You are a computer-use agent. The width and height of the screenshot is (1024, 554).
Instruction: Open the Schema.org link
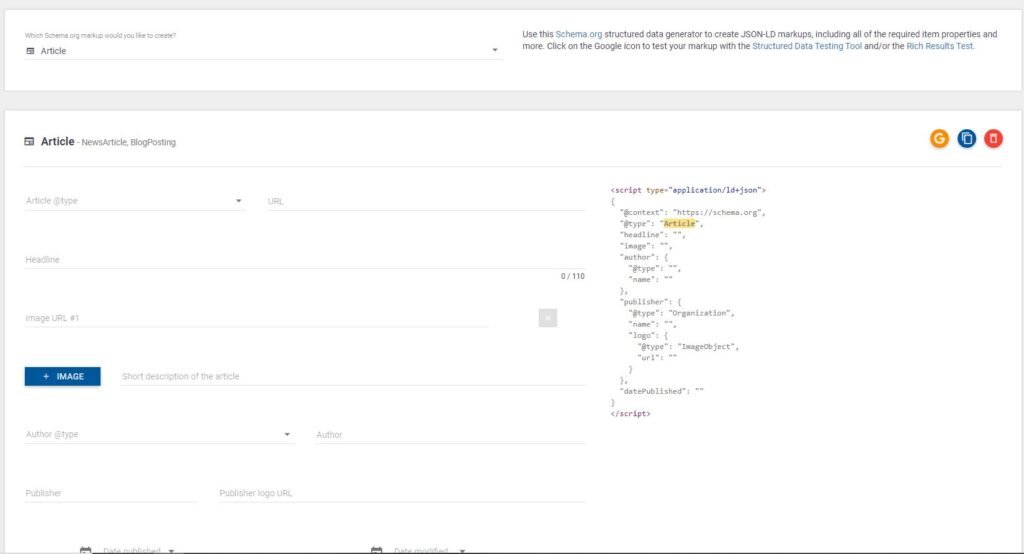coord(579,34)
